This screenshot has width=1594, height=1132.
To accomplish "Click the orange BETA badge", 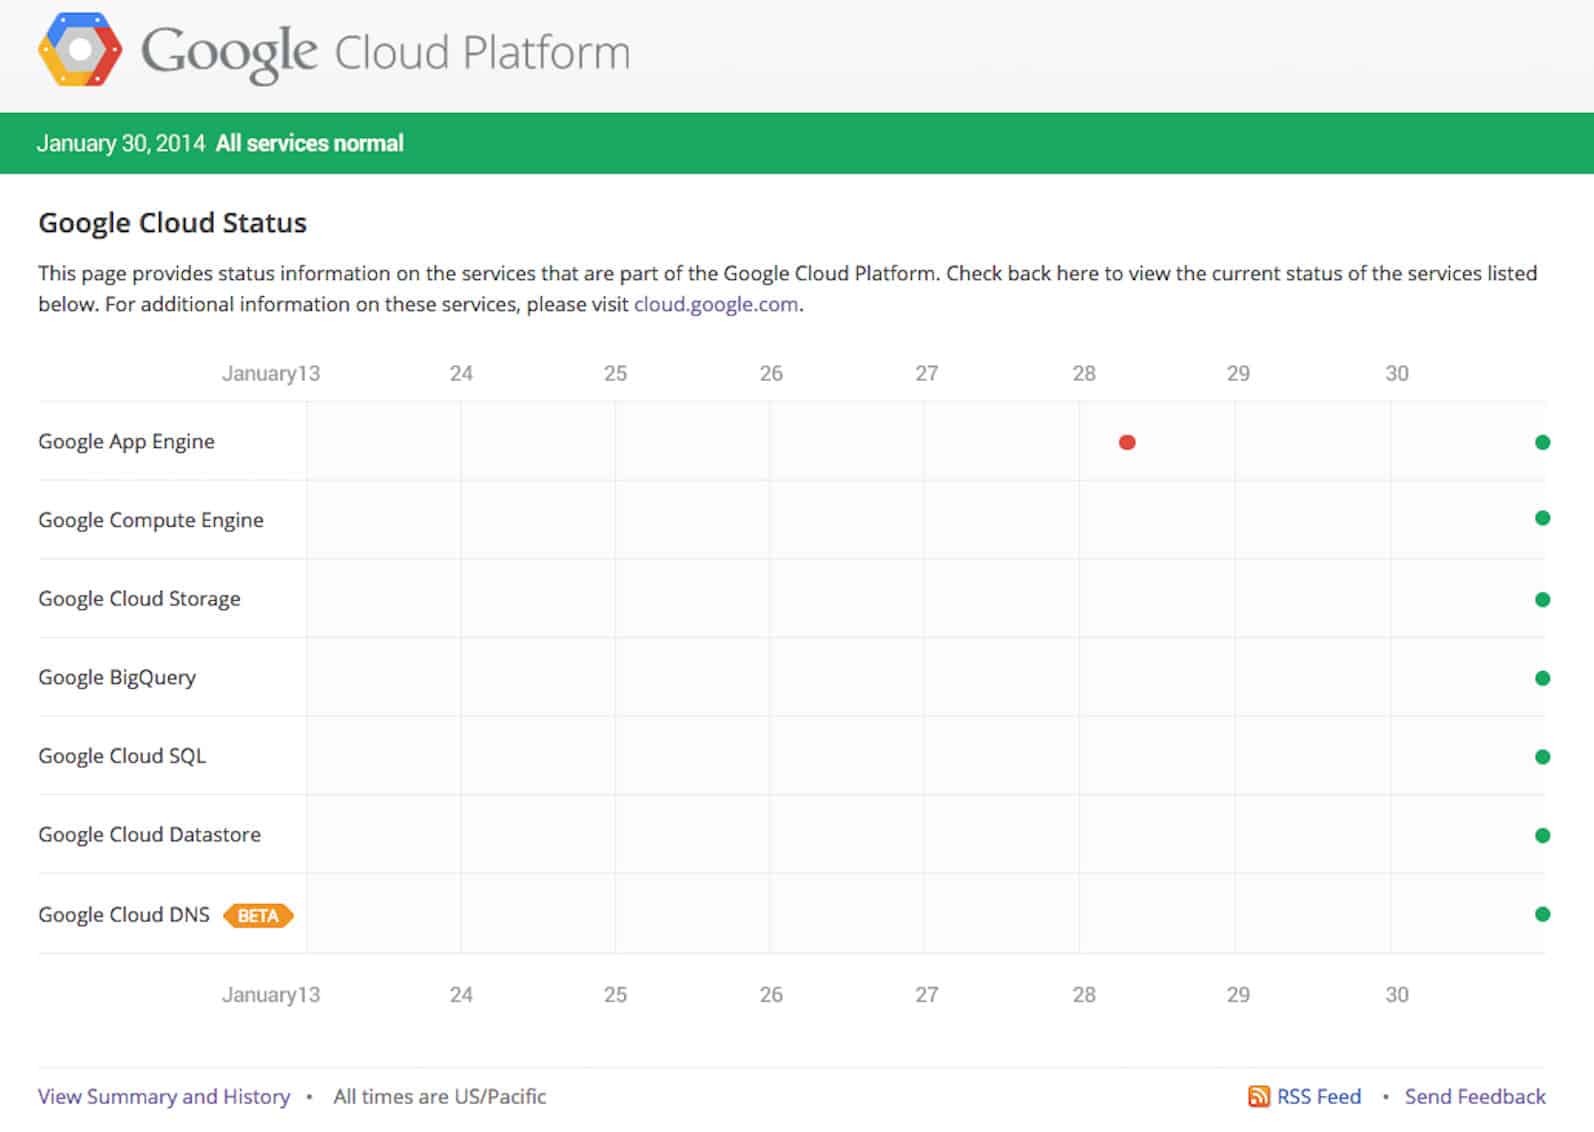I will tap(258, 915).
